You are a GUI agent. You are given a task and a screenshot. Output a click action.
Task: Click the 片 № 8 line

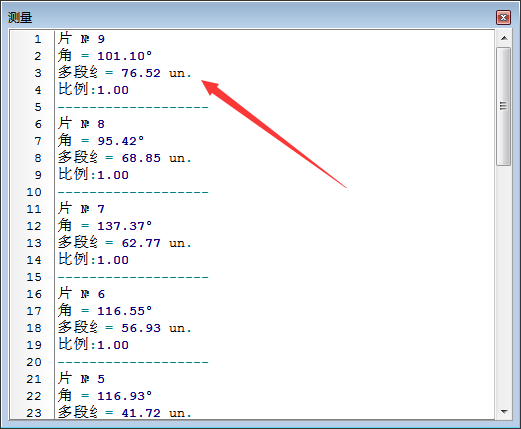tap(81, 124)
